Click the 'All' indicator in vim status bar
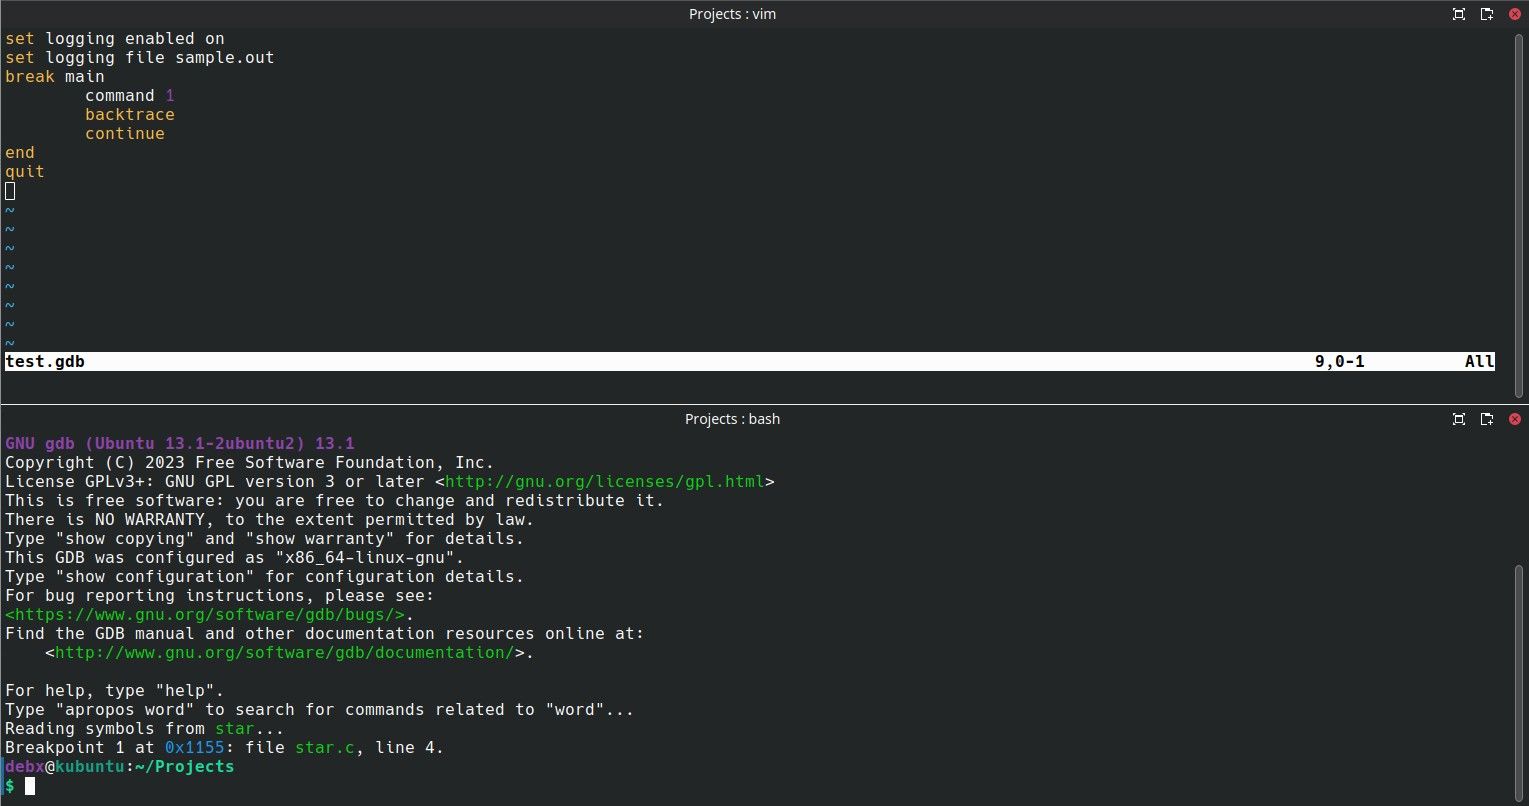1529x806 pixels. coord(1478,361)
